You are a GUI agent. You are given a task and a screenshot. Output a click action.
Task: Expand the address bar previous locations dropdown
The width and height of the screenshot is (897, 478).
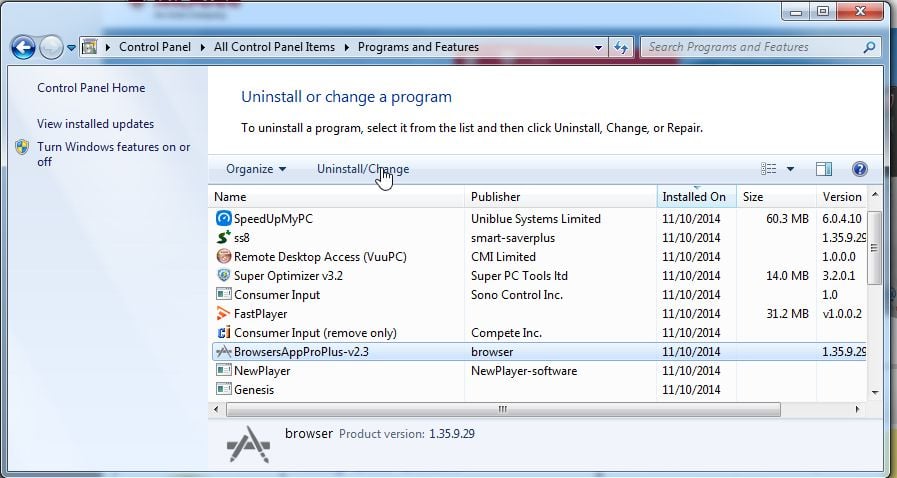tap(598, 47)
